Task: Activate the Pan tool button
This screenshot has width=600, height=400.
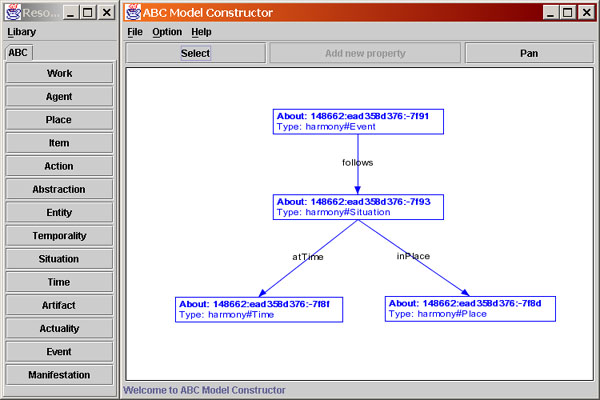Action: [x=529, y=53]
